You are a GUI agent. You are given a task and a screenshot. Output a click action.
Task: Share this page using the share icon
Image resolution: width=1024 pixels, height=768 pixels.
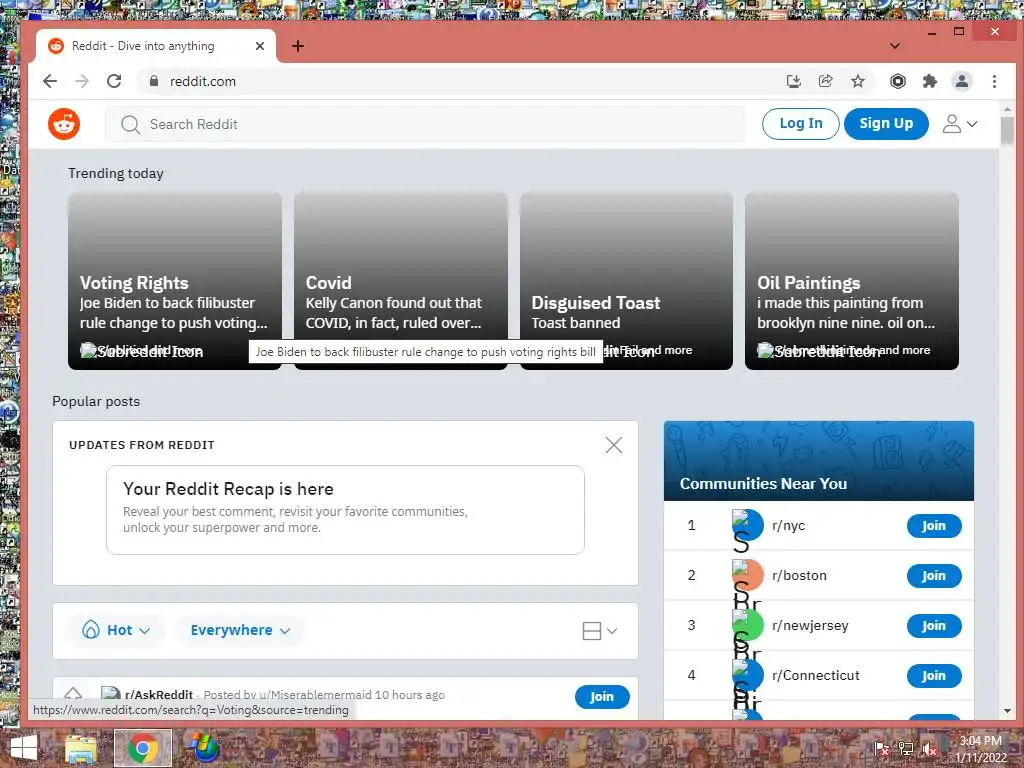point(825,81)
